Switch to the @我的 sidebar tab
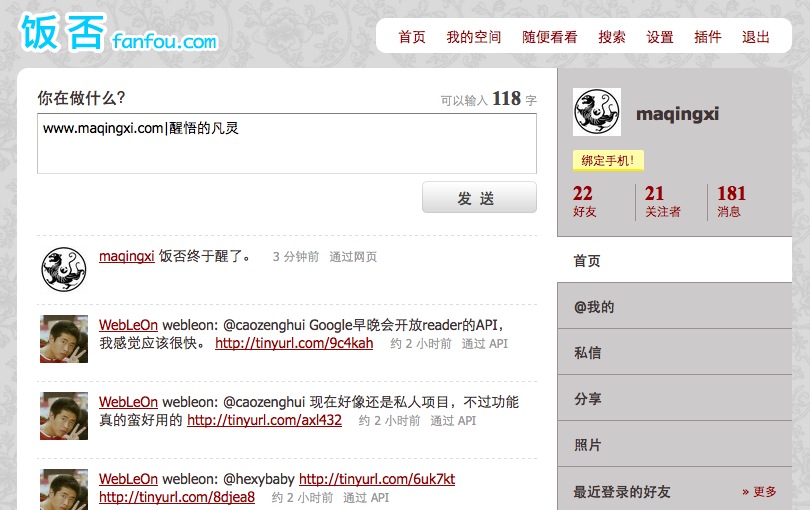The width and height of the screenshot is (810, 510). pos(674,307)
